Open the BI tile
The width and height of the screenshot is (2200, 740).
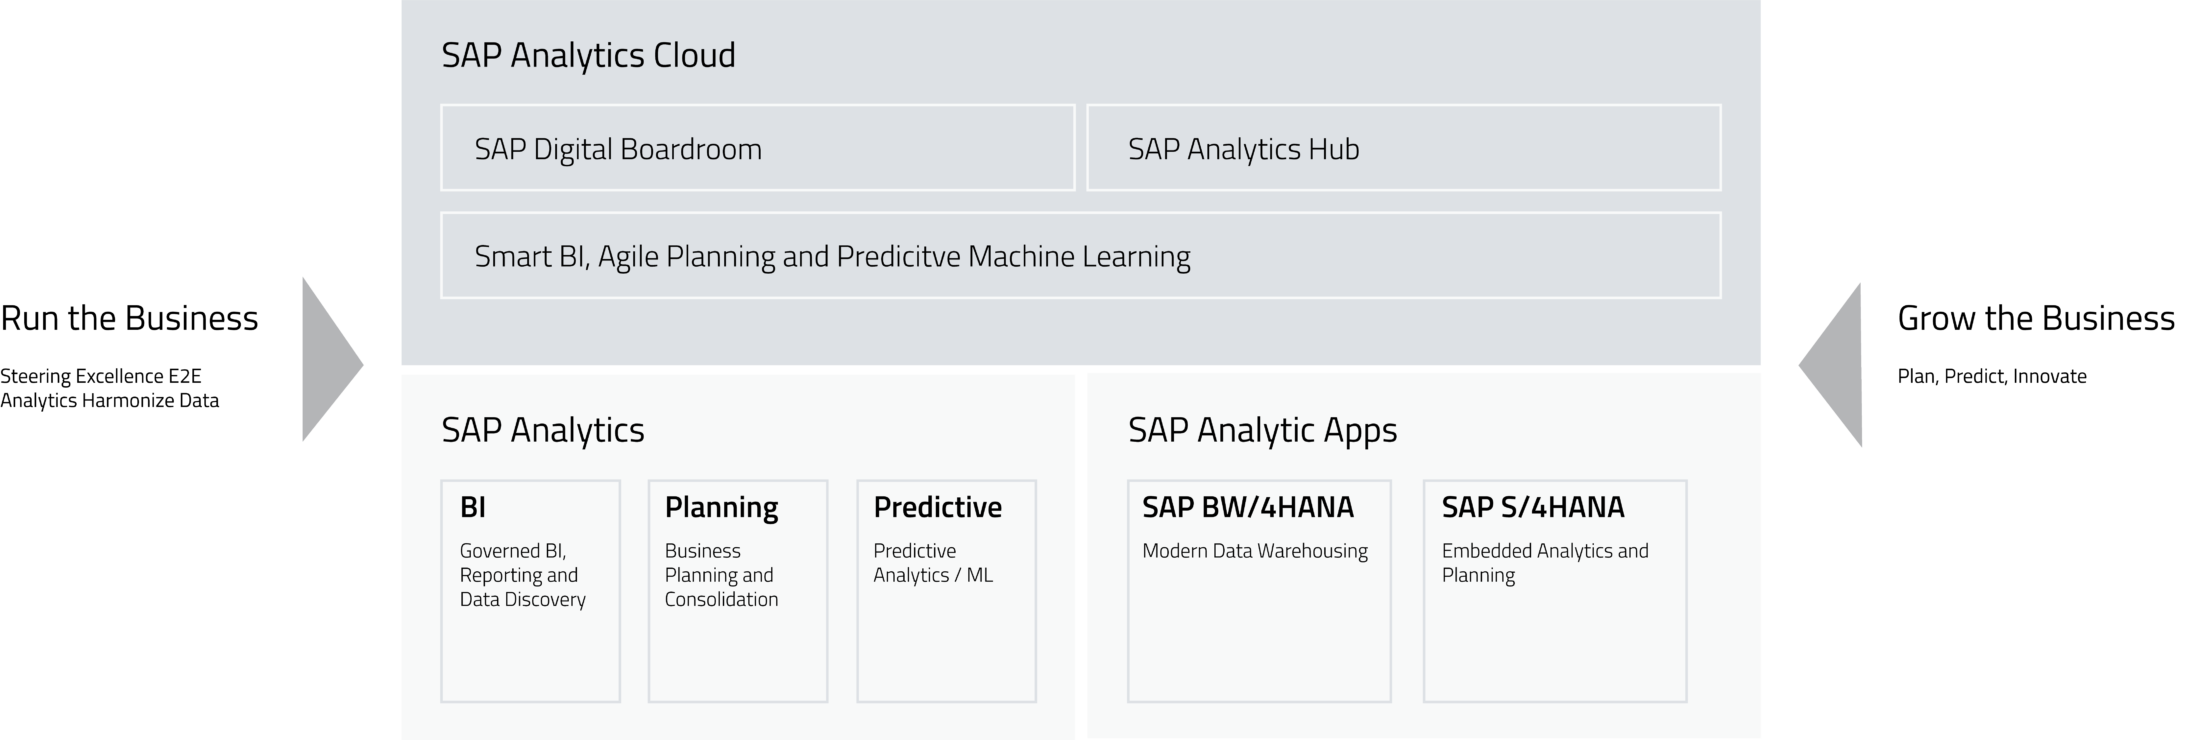531,591
